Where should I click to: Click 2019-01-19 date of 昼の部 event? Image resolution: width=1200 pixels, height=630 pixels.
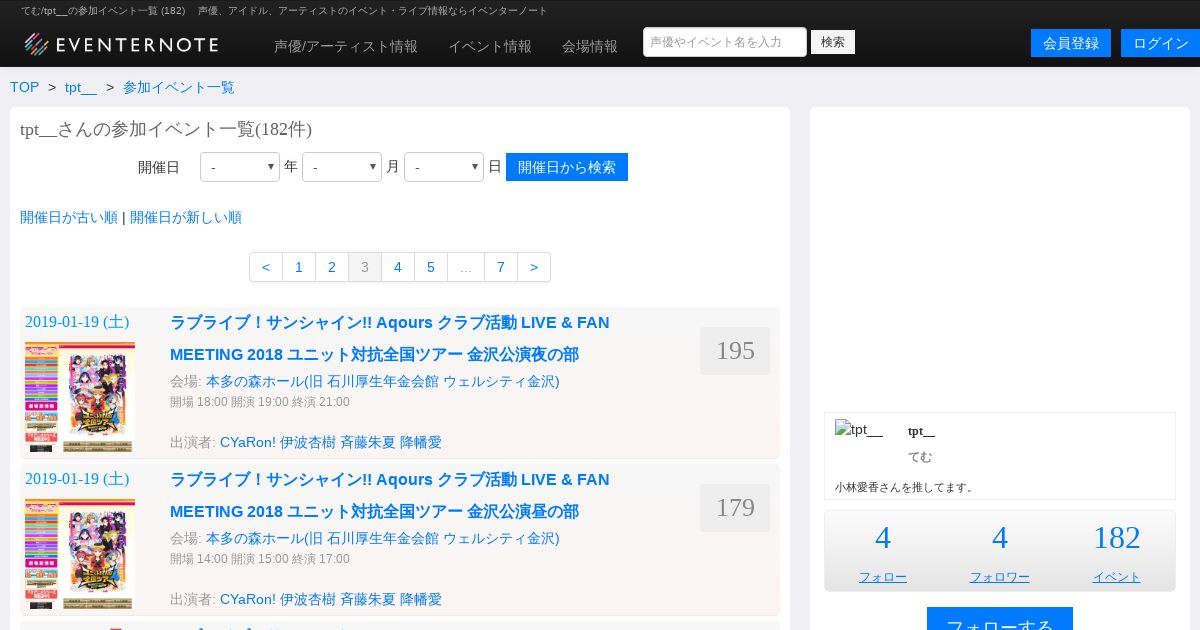pos(77,479)
